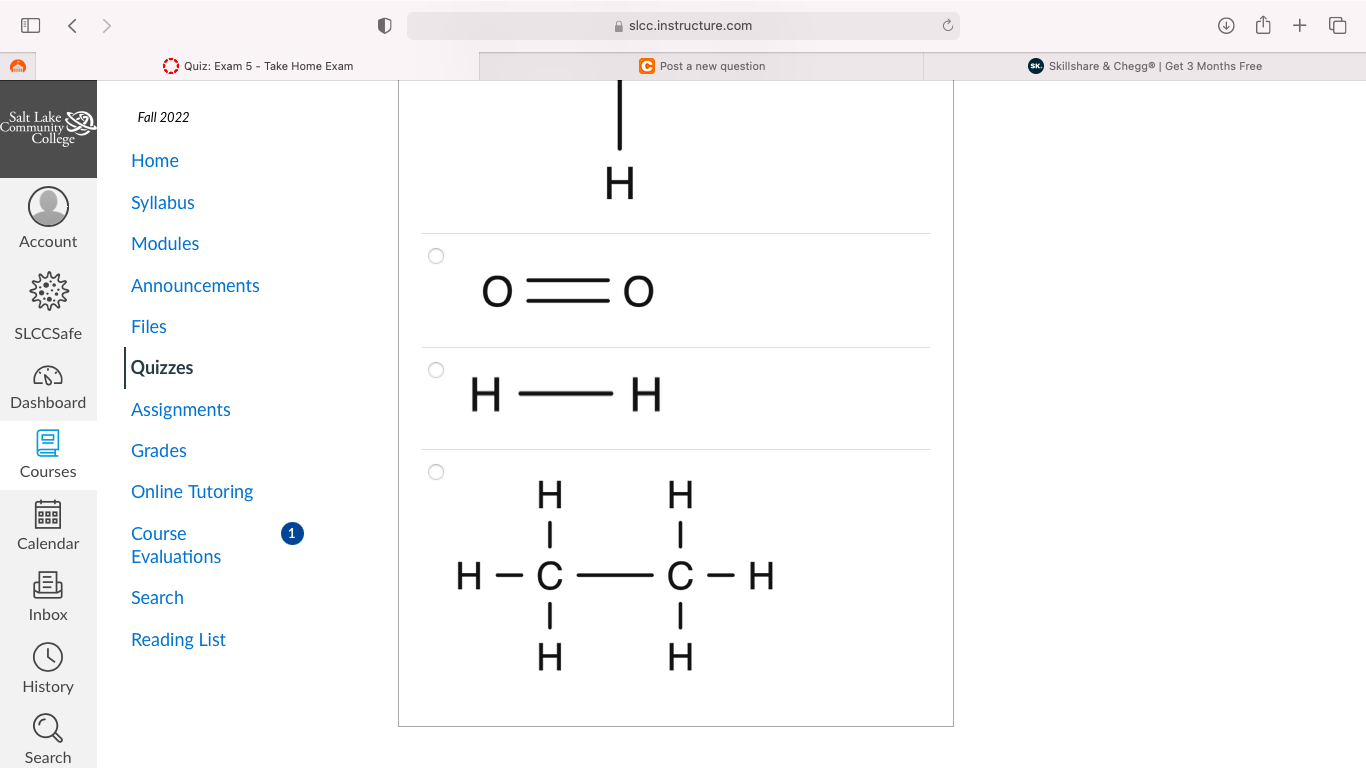Open the Syllabus page

(162, 202)
